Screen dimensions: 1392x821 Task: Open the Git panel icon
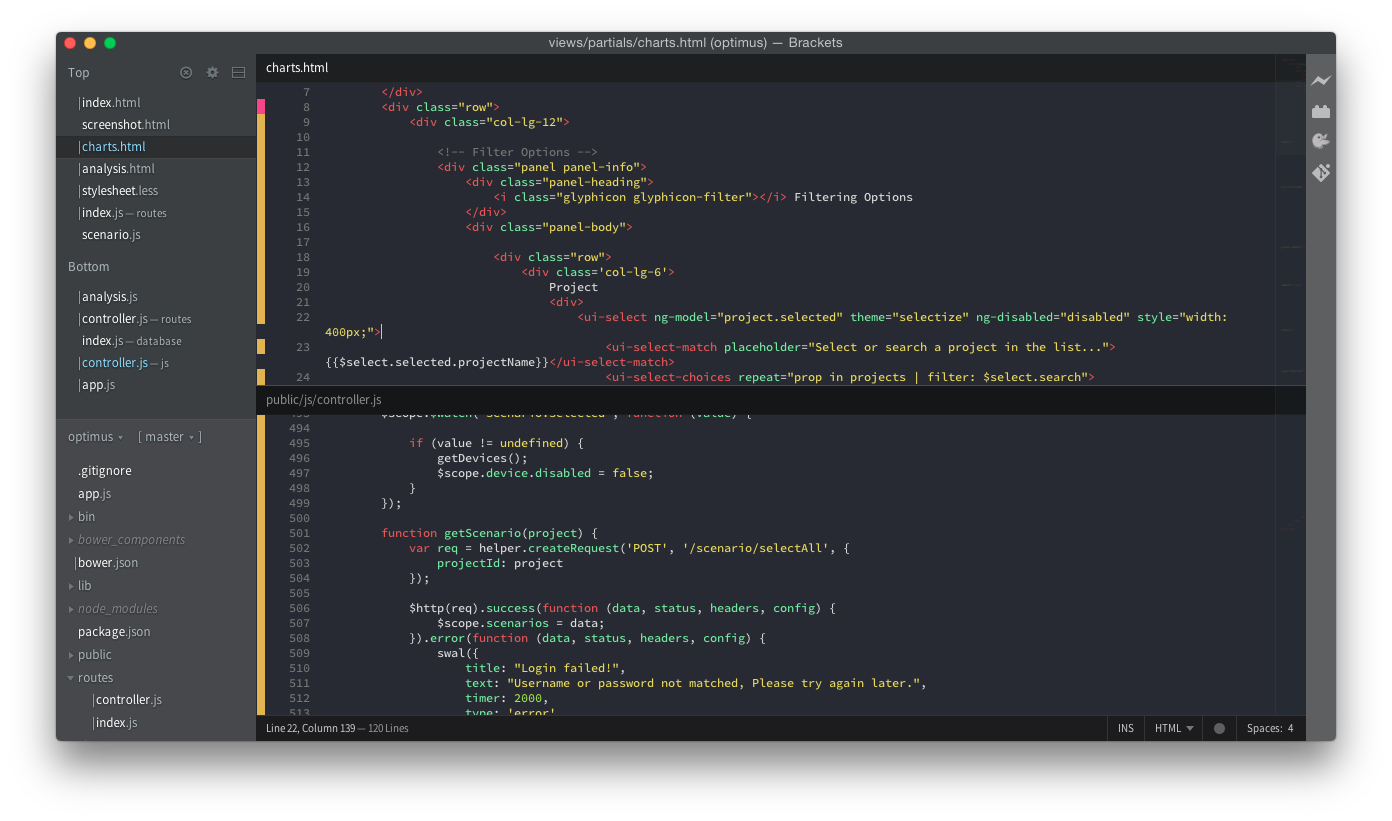pyautogui.click(x=1321, y=172)
